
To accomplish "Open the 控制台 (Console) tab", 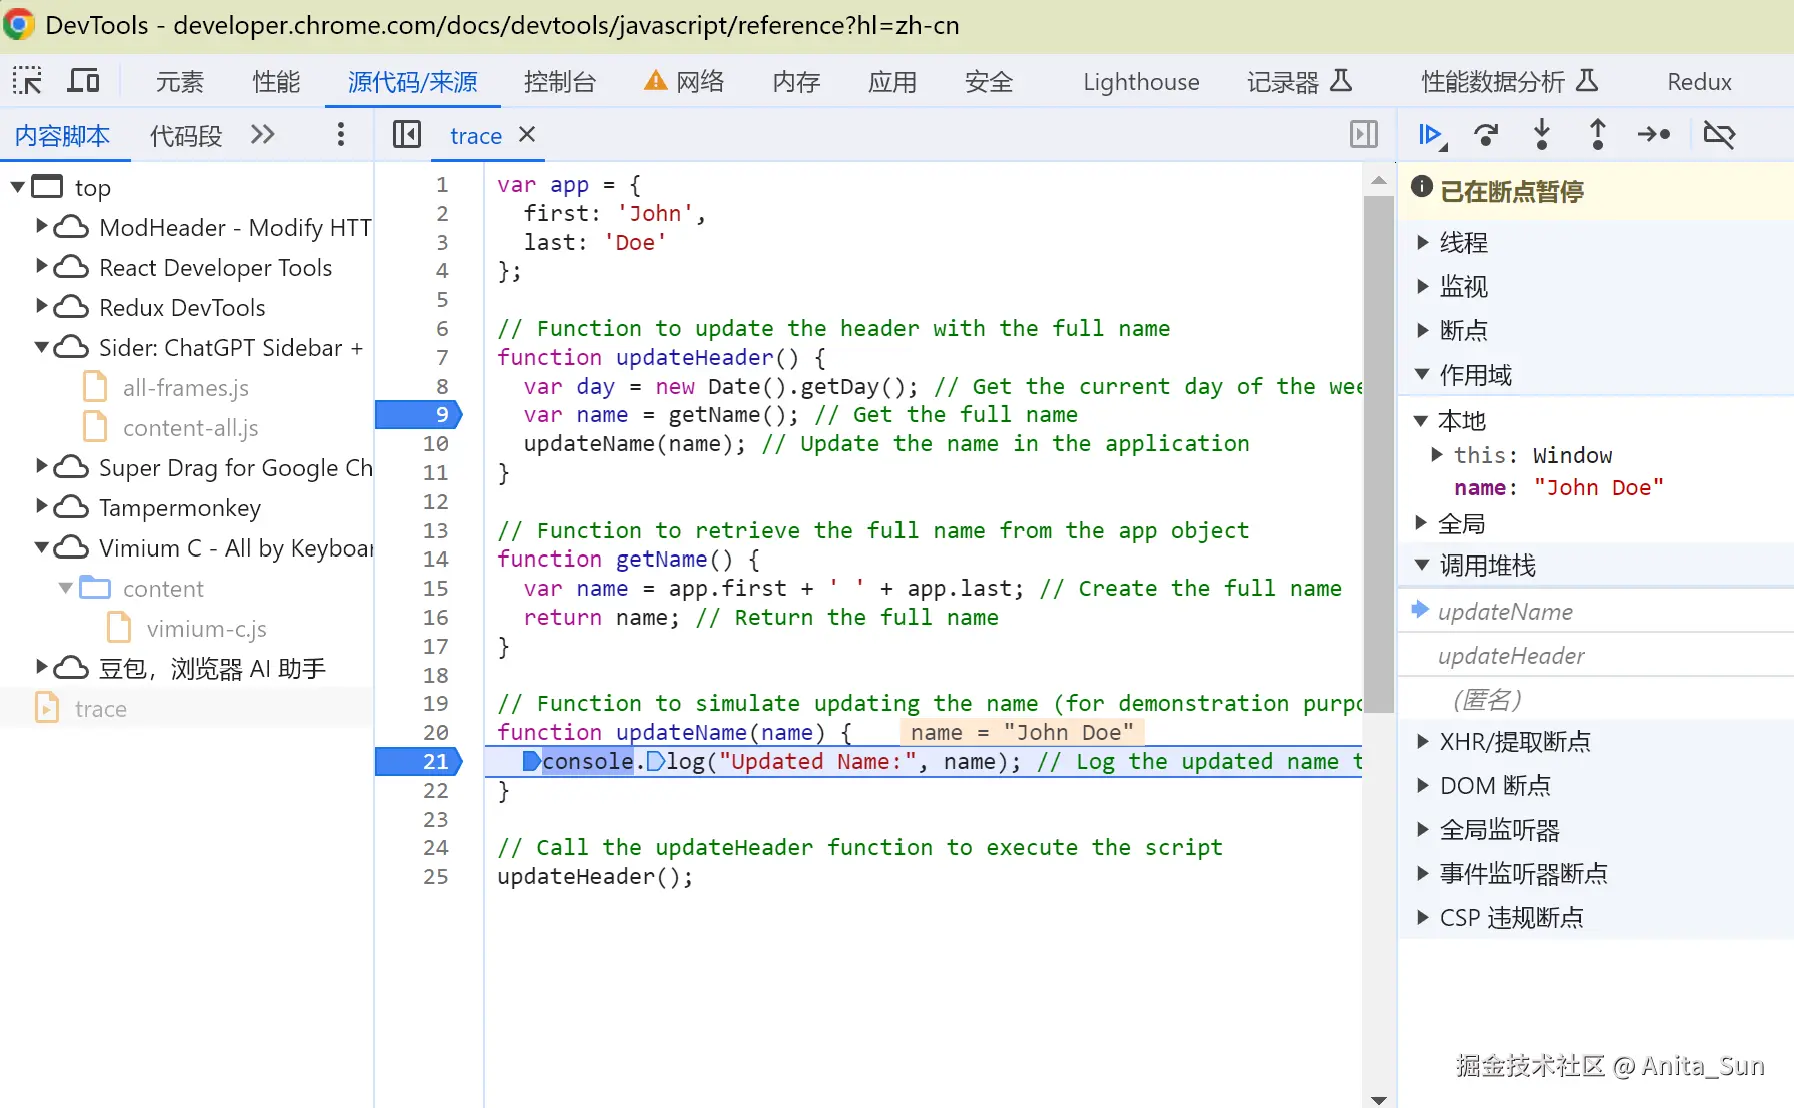I will (x=560, y=82).
